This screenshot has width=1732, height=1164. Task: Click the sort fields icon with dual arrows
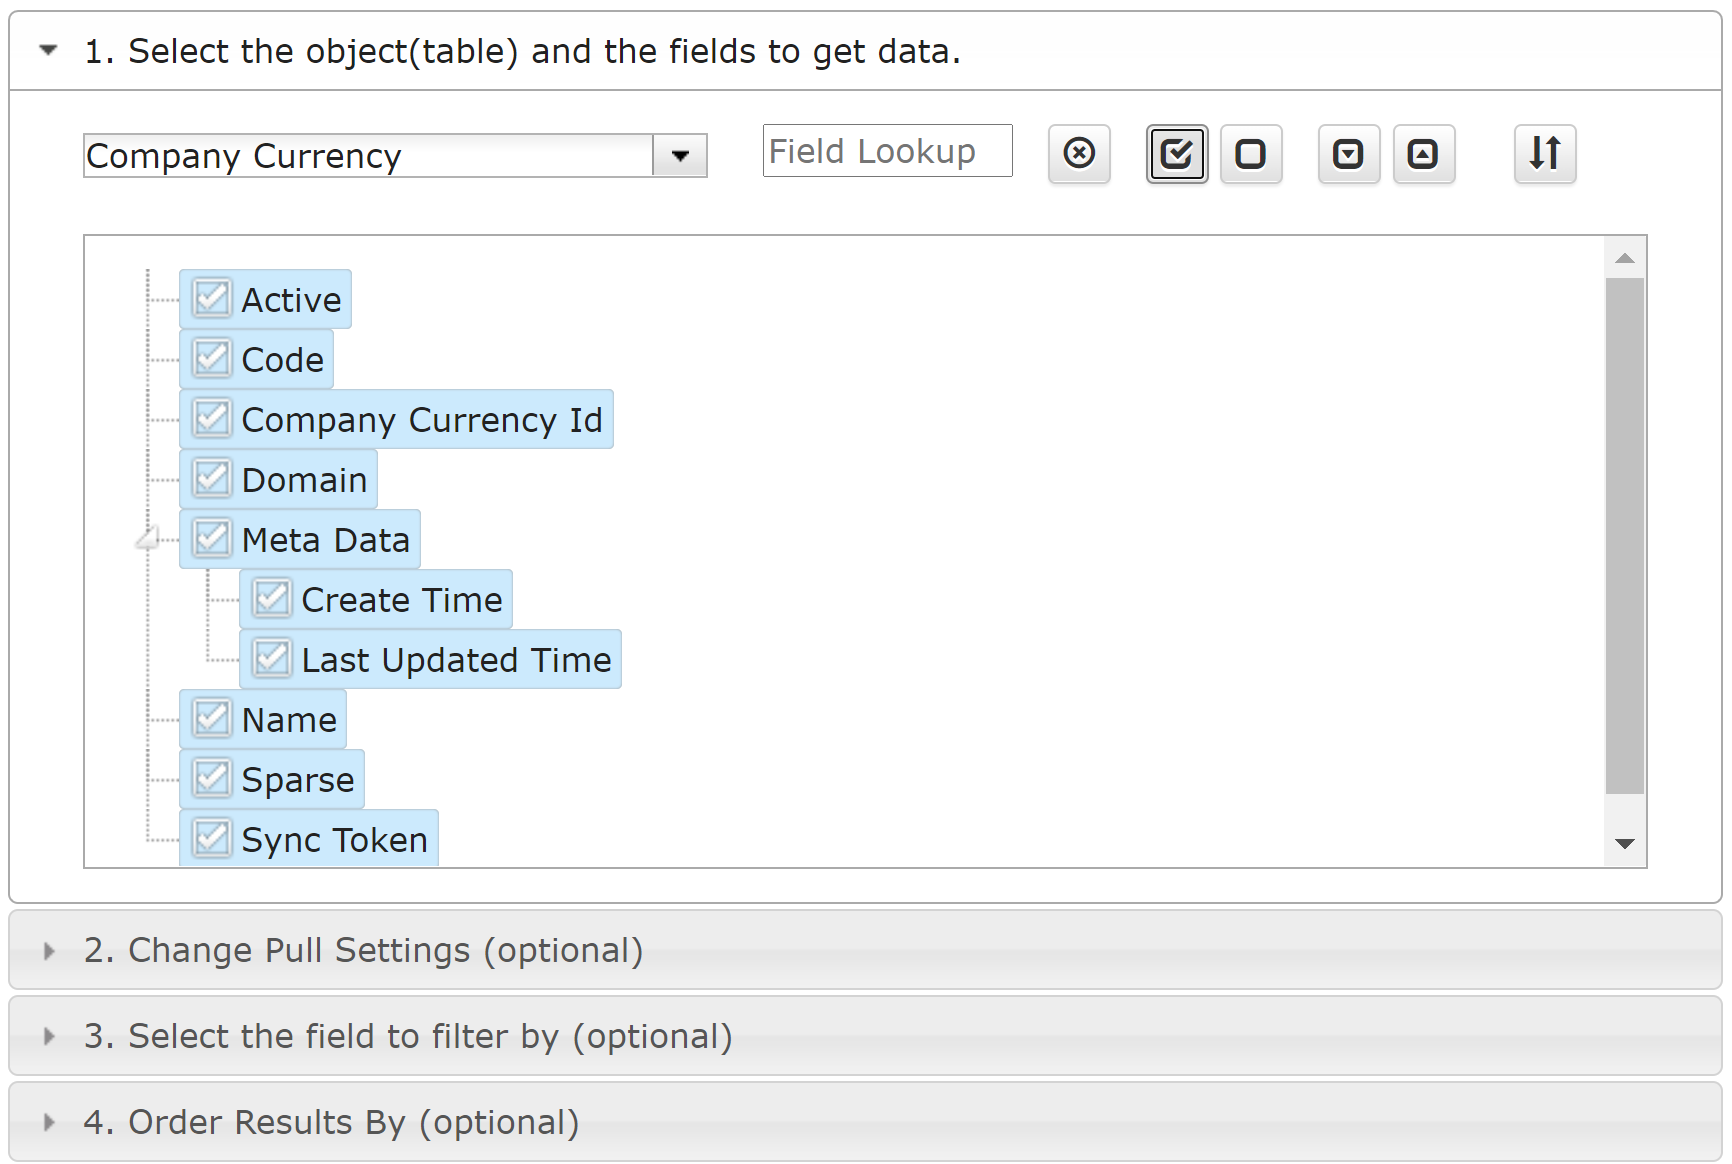(1544, 154)
